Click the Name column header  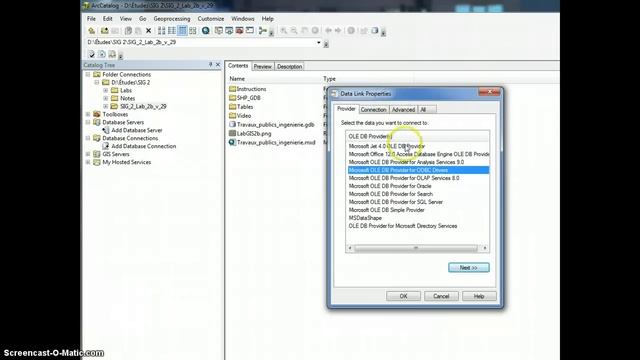(237, 79)
